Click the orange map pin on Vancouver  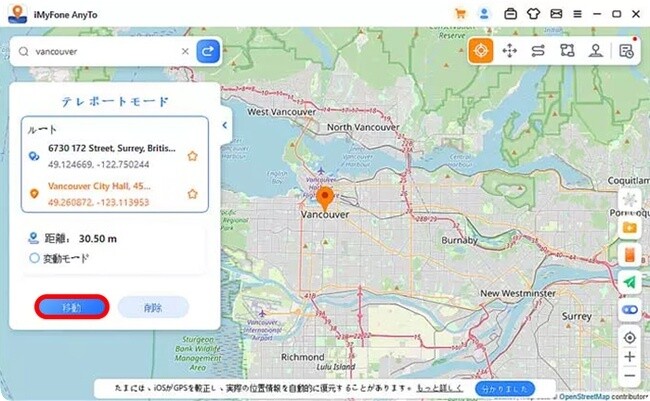point(325,198)
